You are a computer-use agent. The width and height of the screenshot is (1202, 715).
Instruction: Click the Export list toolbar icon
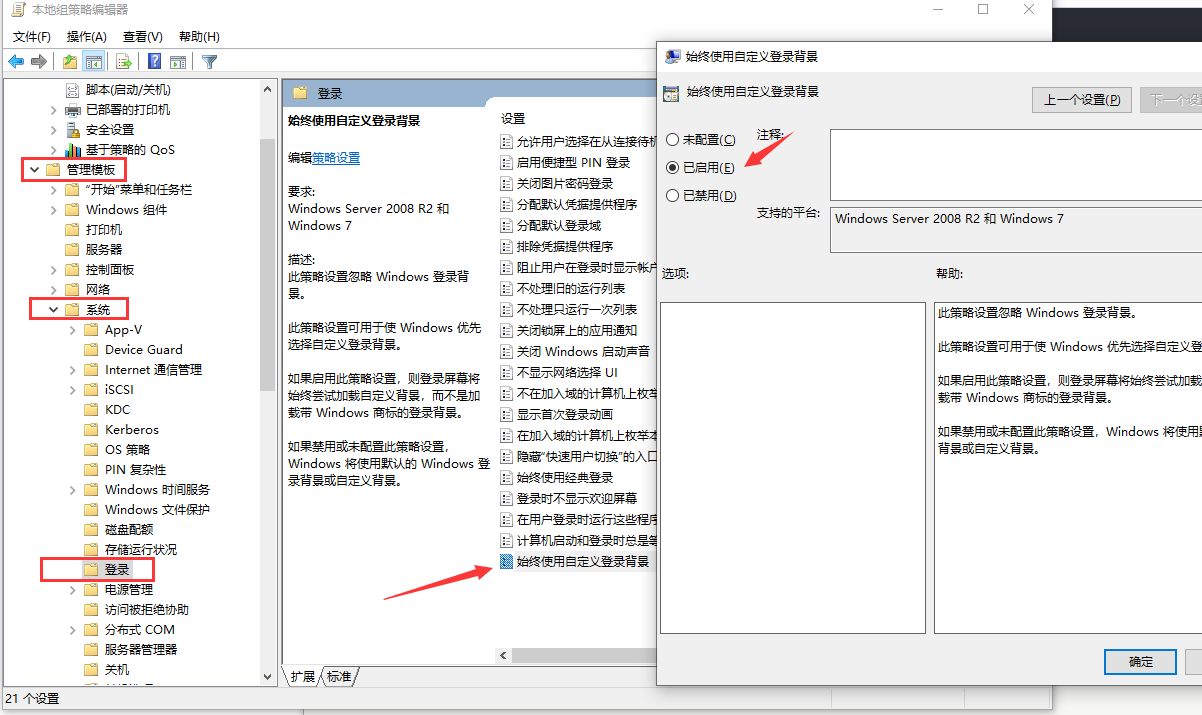click(x=124, y=62)
